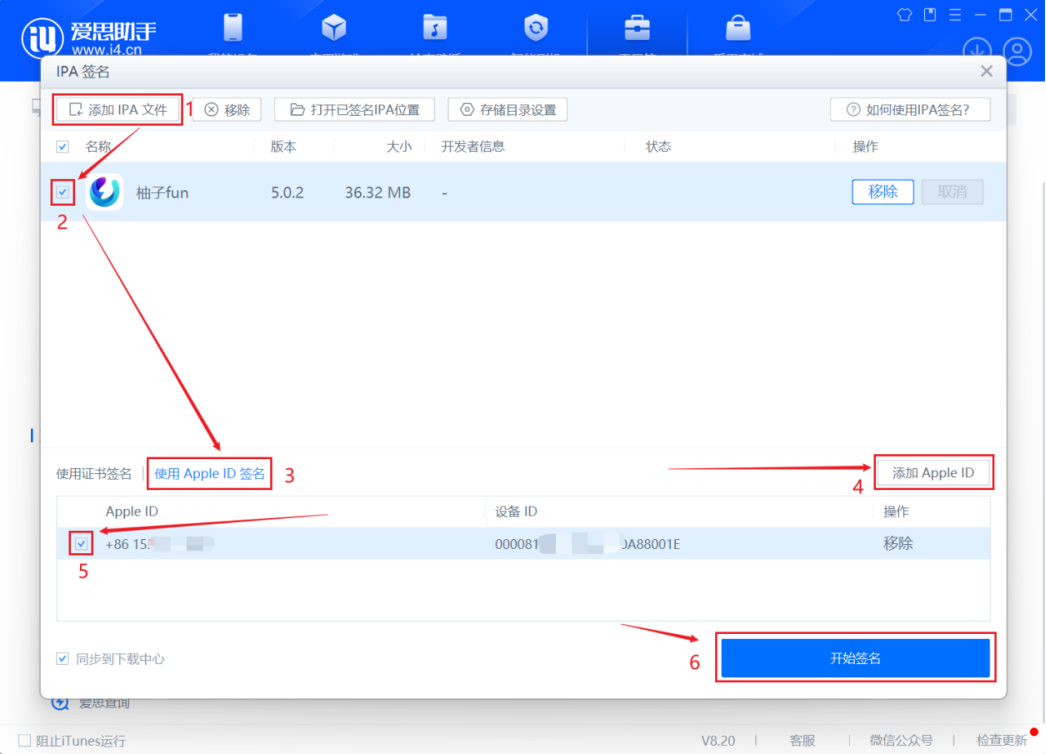Open the shopping bag store icon
1046x754 pixels.
(x=738, y=28)
